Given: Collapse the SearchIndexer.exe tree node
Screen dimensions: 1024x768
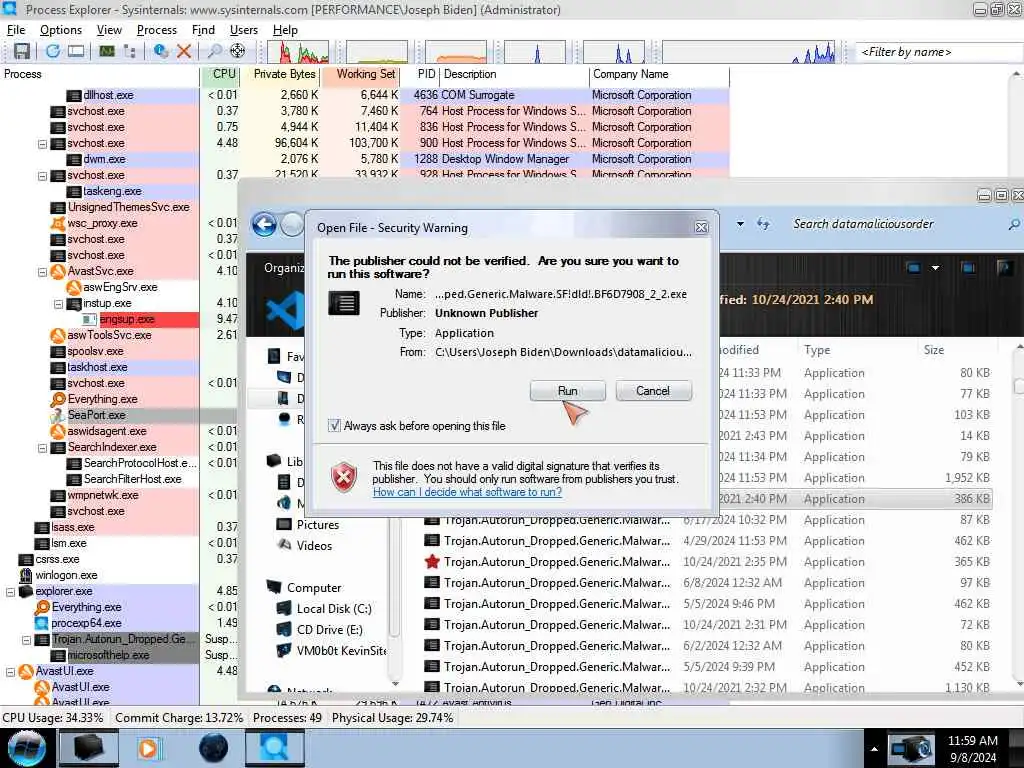Looking at the screenshot, I should (42, 448).
